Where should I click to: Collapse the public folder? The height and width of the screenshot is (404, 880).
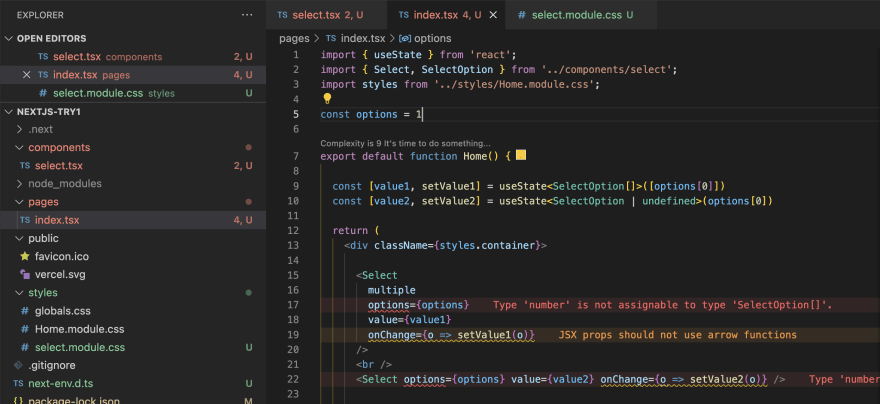coord(20,238)
